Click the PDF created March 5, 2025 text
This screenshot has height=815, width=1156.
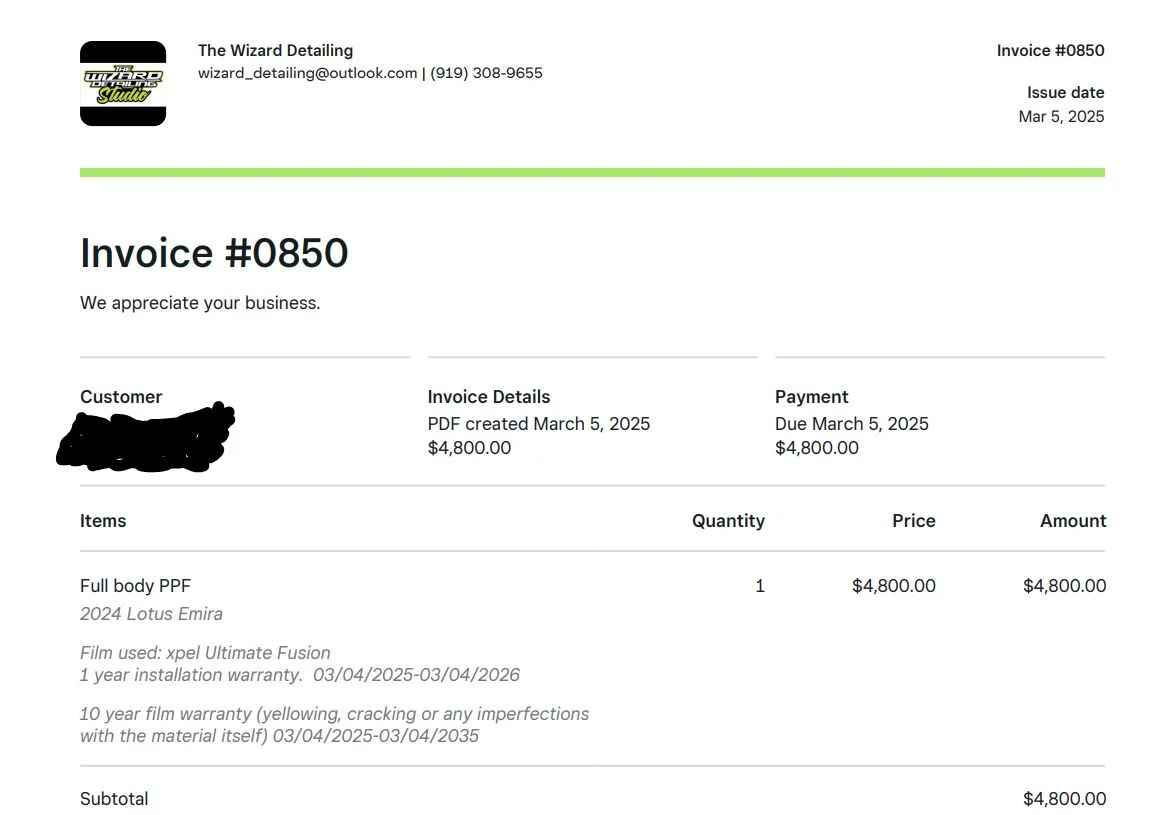point(539,424)
